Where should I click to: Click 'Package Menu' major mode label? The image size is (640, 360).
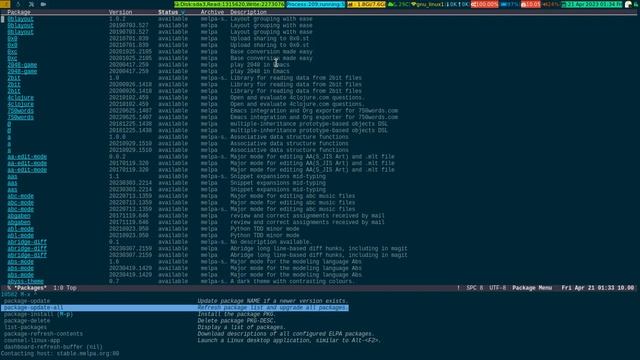tap(532, 288)
